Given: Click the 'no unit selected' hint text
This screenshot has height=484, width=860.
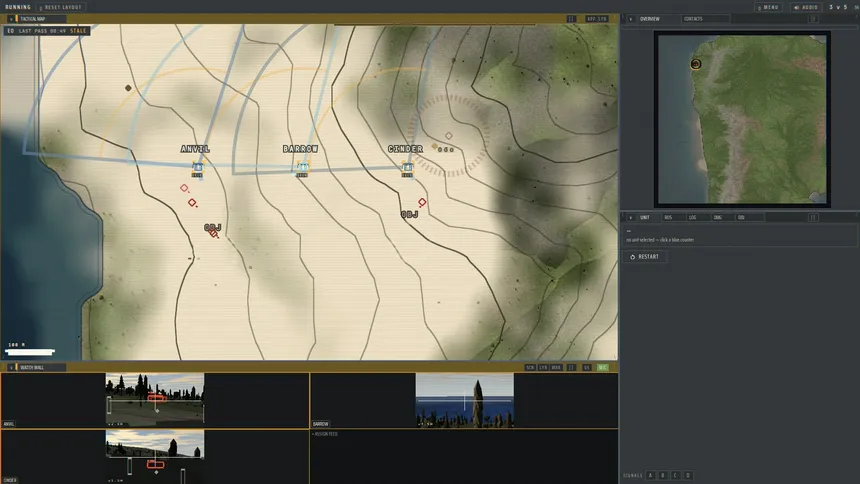Looking at the screenshot, I should (x=660, y=240).
